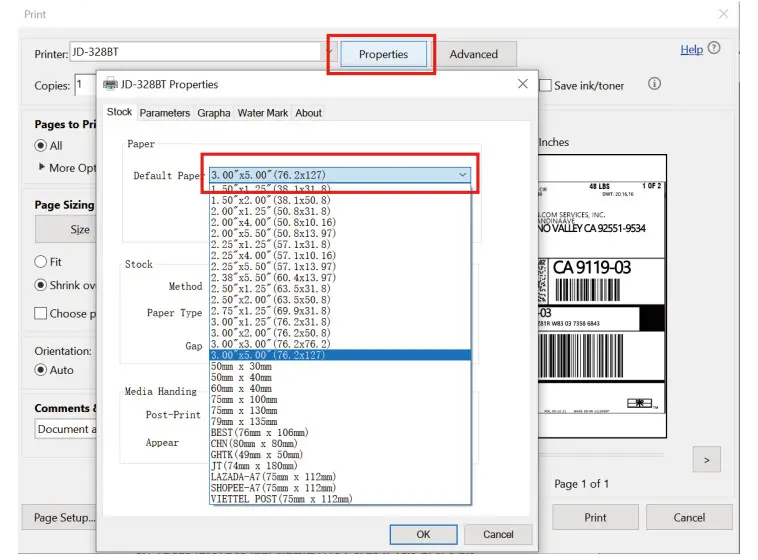The height and width of the screenshot is (560, 758).
Task: Click the Properties button
Action: pos(383,54)
